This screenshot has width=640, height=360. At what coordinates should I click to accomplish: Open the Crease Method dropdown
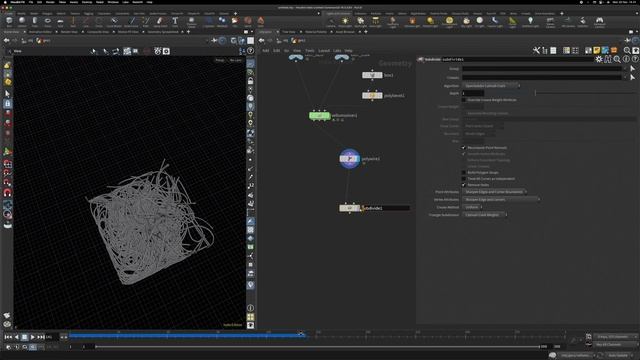coord(472,207)
